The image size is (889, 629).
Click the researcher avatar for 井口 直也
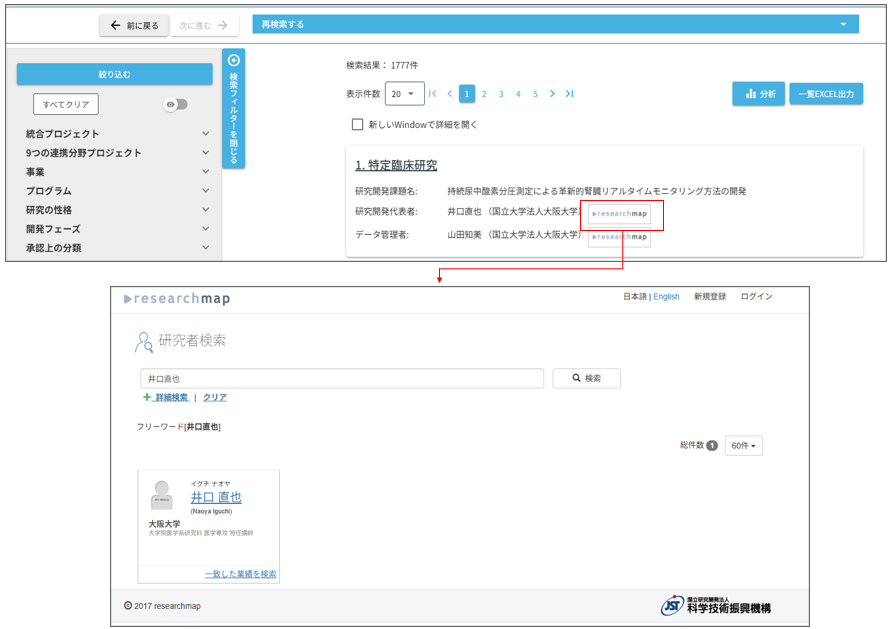(x=161, y=495)
